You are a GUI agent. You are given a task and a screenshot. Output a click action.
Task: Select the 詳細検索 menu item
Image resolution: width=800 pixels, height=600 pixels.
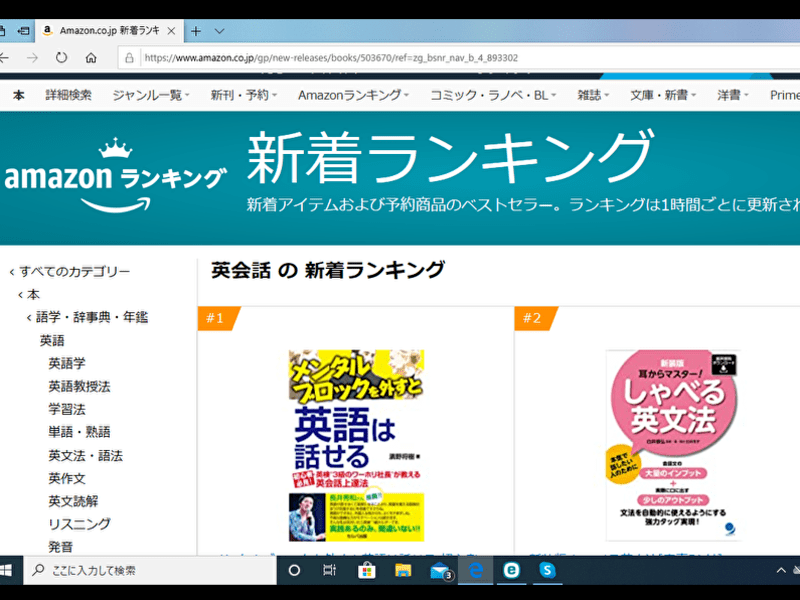click(68, 95)
